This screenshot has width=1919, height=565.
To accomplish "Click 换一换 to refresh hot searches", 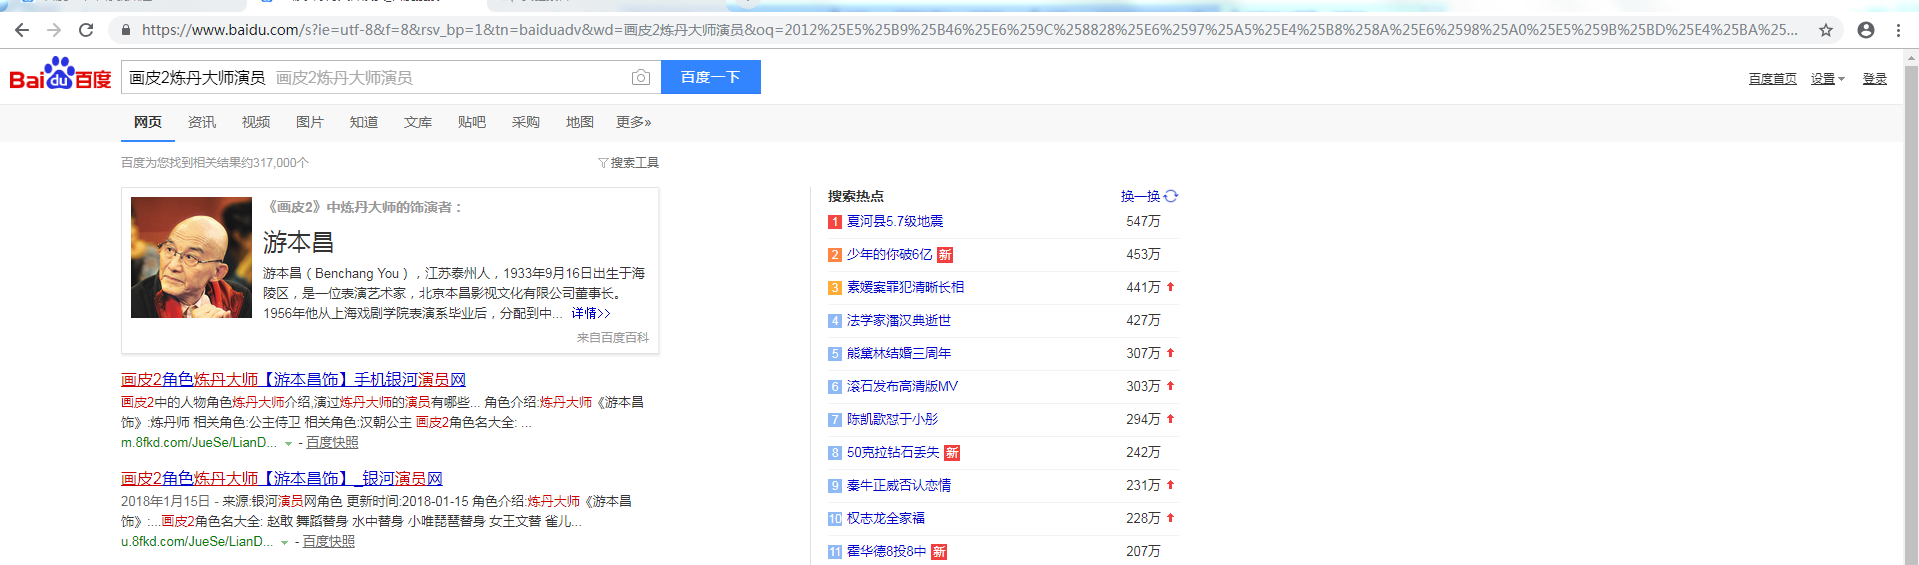I will click(x=1140, y=196).
